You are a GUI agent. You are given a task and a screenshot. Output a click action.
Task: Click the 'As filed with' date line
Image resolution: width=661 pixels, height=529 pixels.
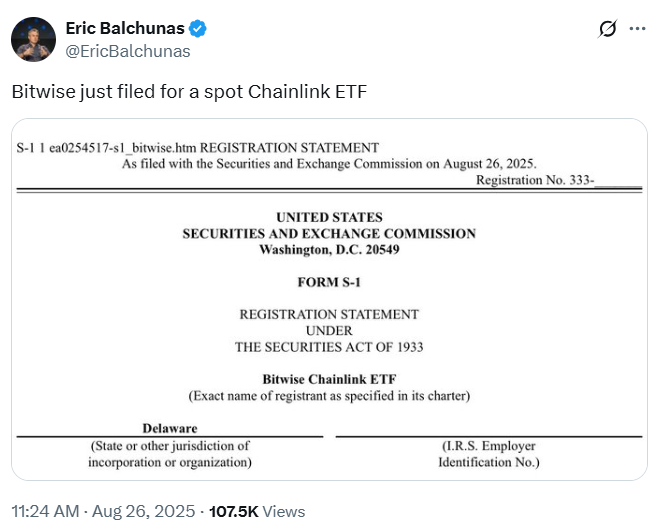[329, 163]
